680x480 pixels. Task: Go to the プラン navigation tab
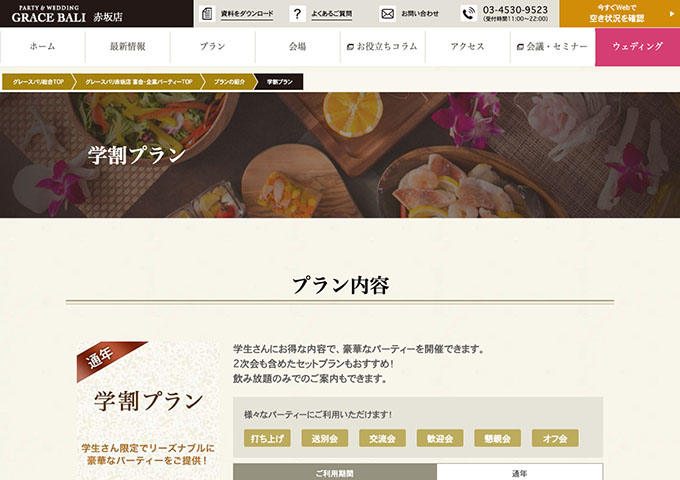point(212,46)
